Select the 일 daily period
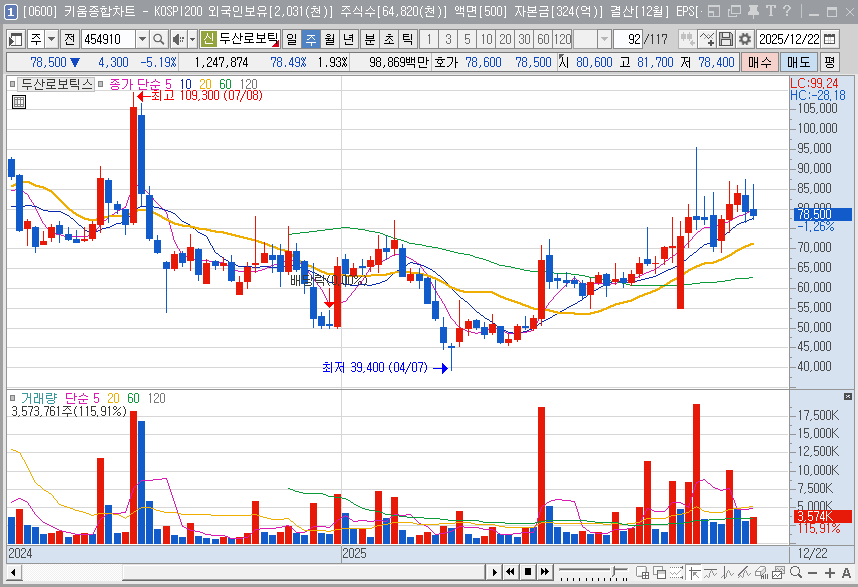The width and height of the screenshot is (858, 587). tap(292, 39)
